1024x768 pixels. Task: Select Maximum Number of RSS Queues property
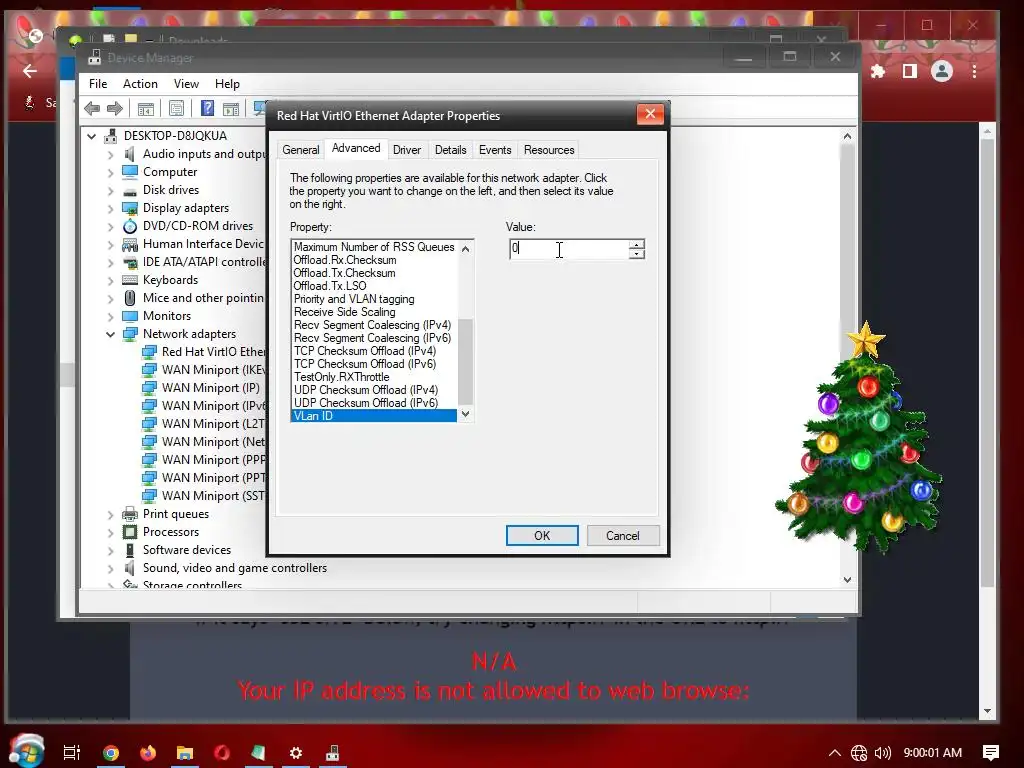pos(374,247)
